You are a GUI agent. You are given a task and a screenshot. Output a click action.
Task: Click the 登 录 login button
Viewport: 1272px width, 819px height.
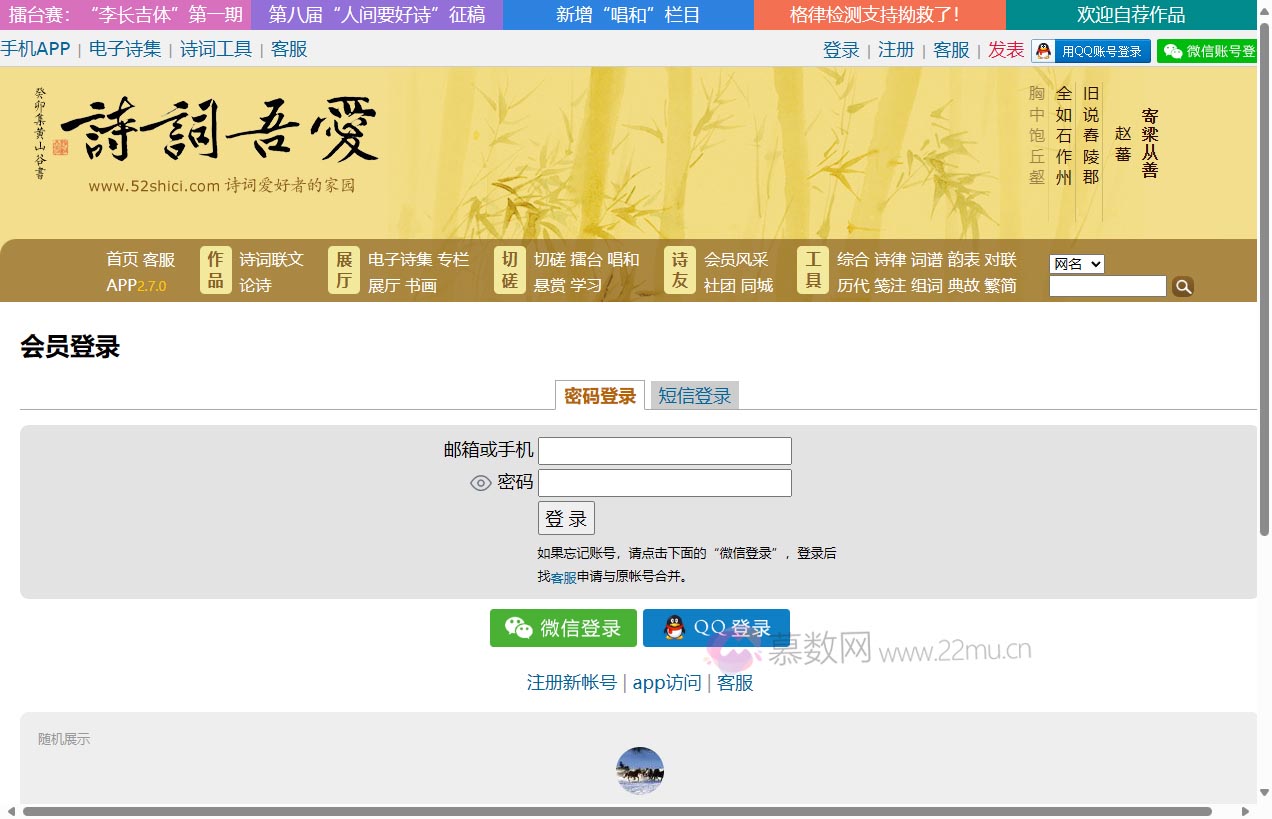(565, 517)
